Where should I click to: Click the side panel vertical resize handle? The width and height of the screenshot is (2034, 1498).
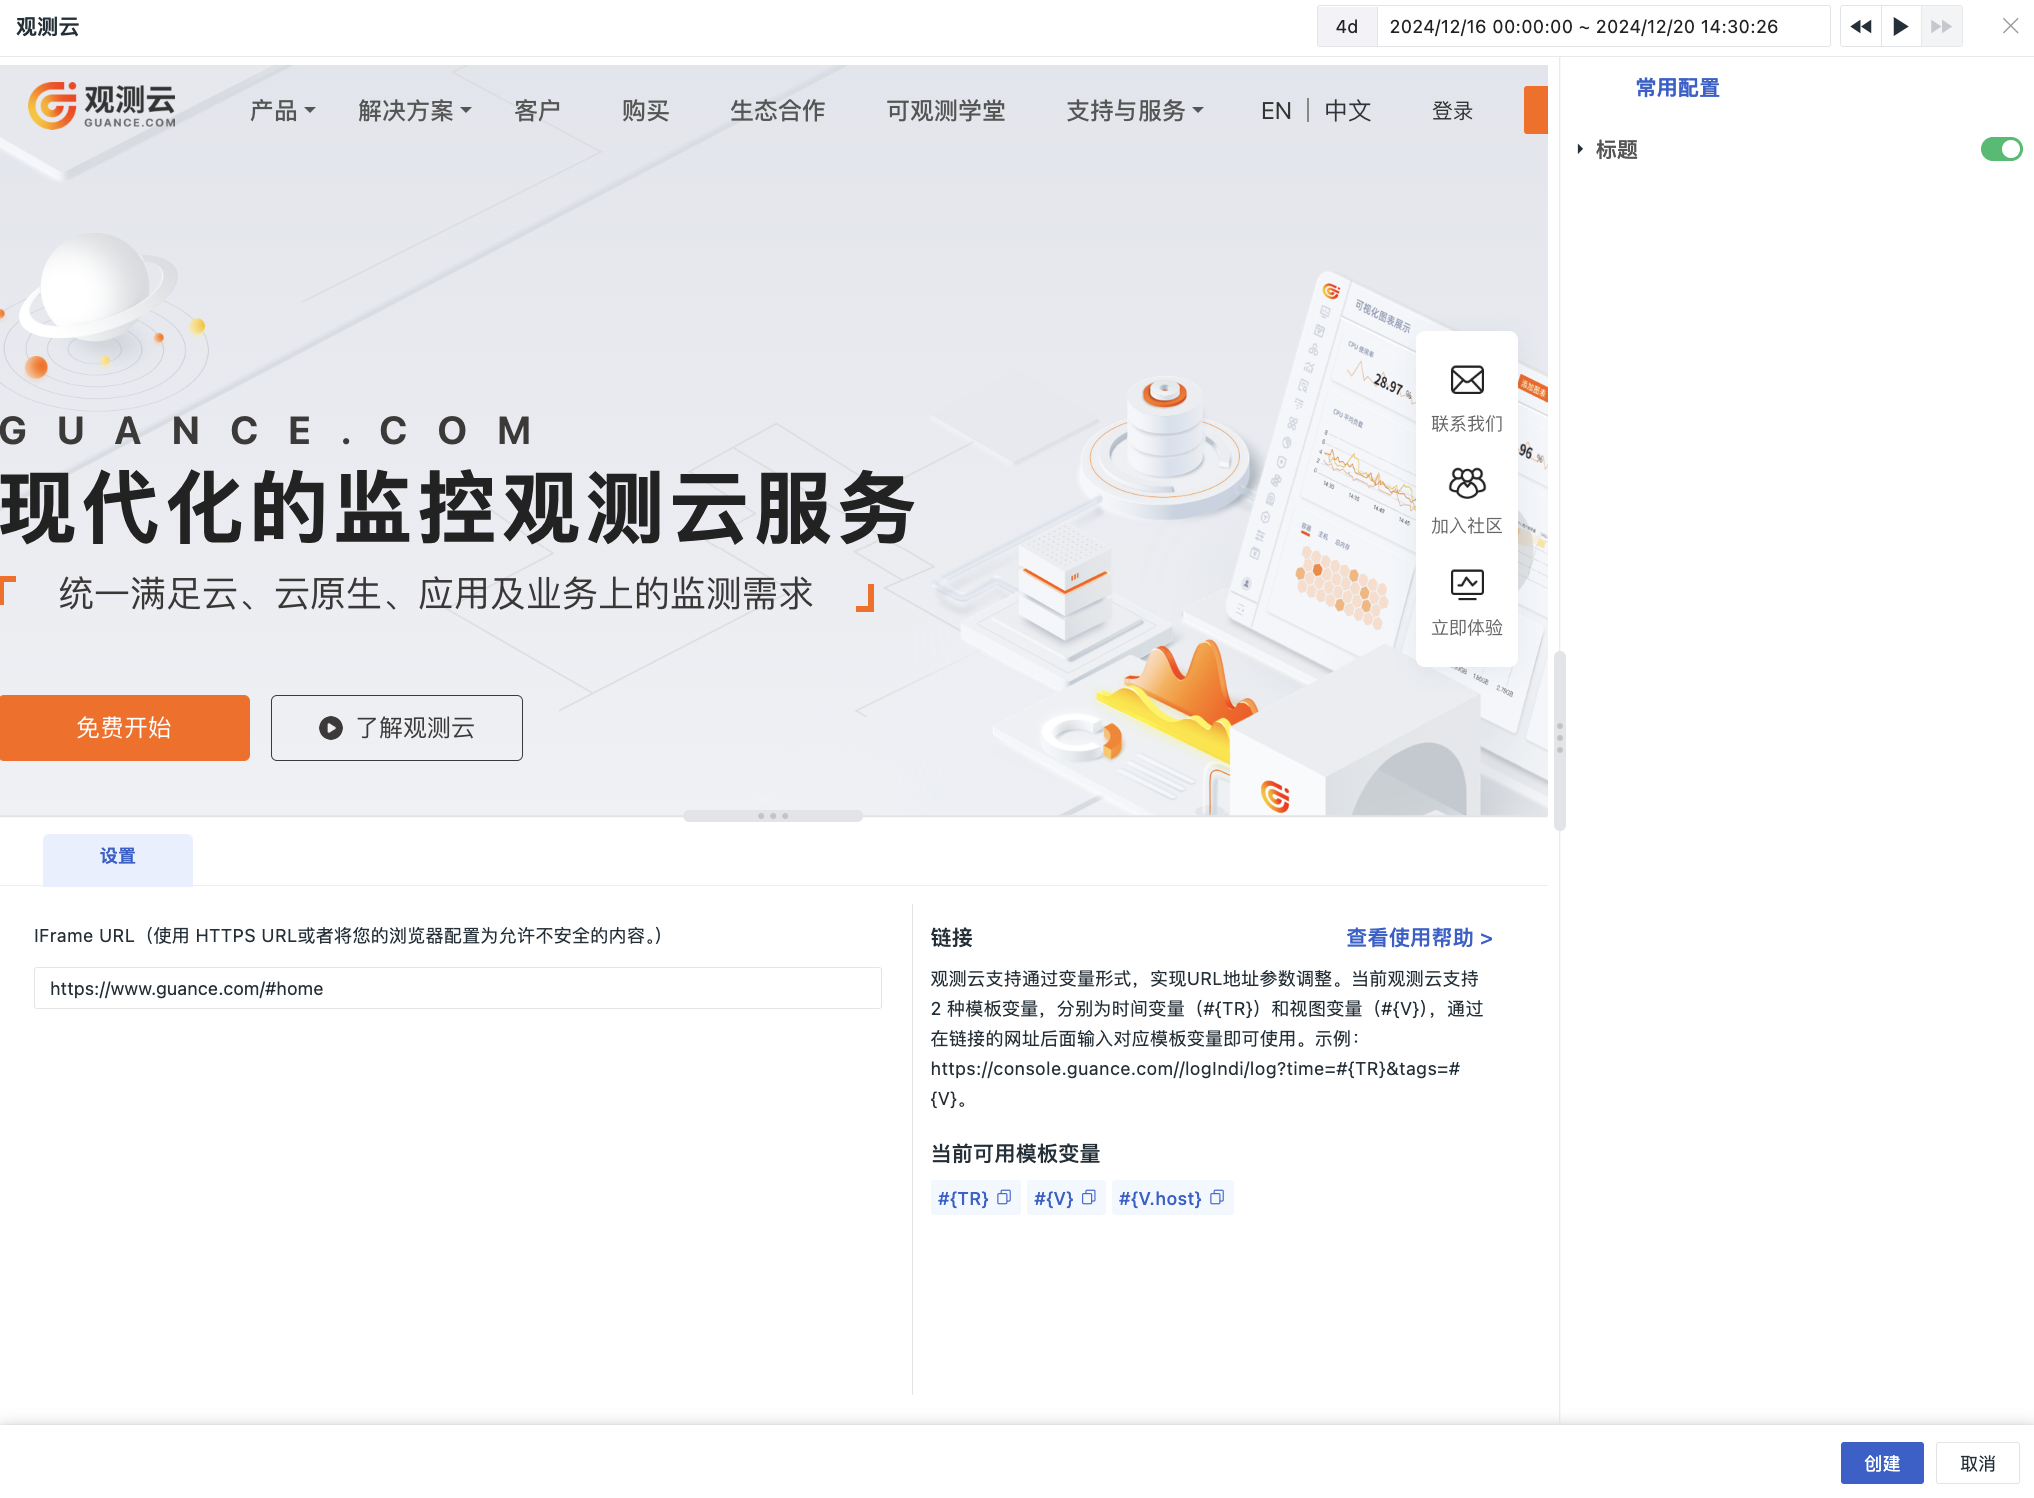click(x=1559, y=739)
